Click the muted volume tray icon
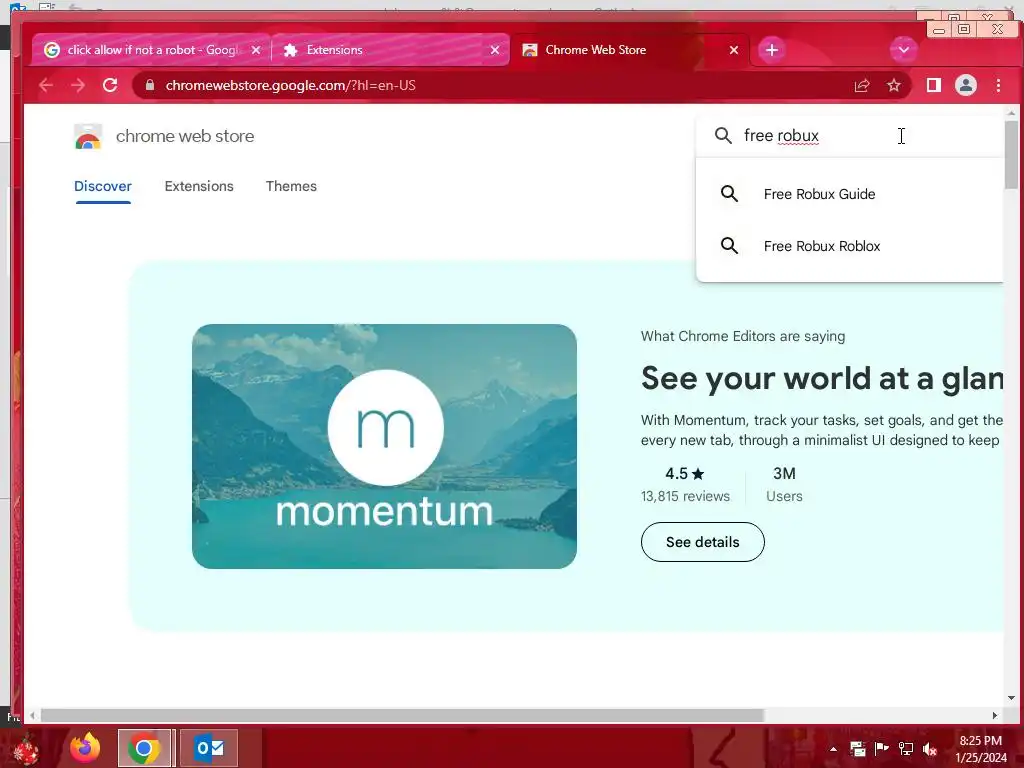 pyautogui.click(x=930, y=749)
